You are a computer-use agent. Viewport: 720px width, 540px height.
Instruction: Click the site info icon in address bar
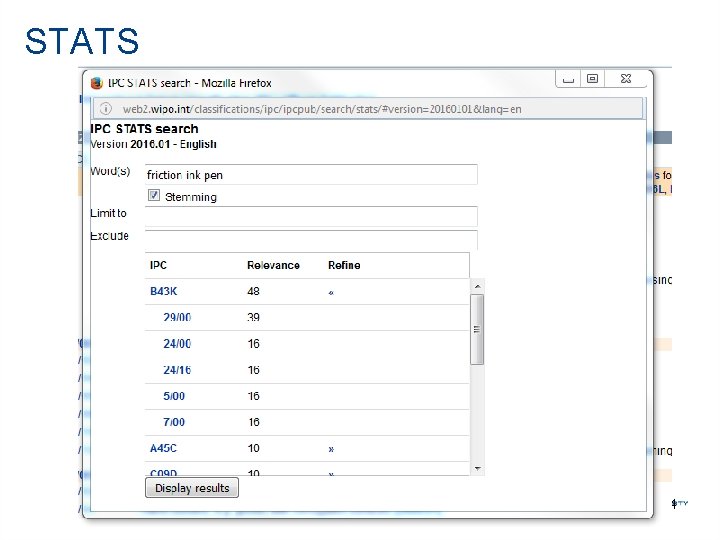(106, 109)
